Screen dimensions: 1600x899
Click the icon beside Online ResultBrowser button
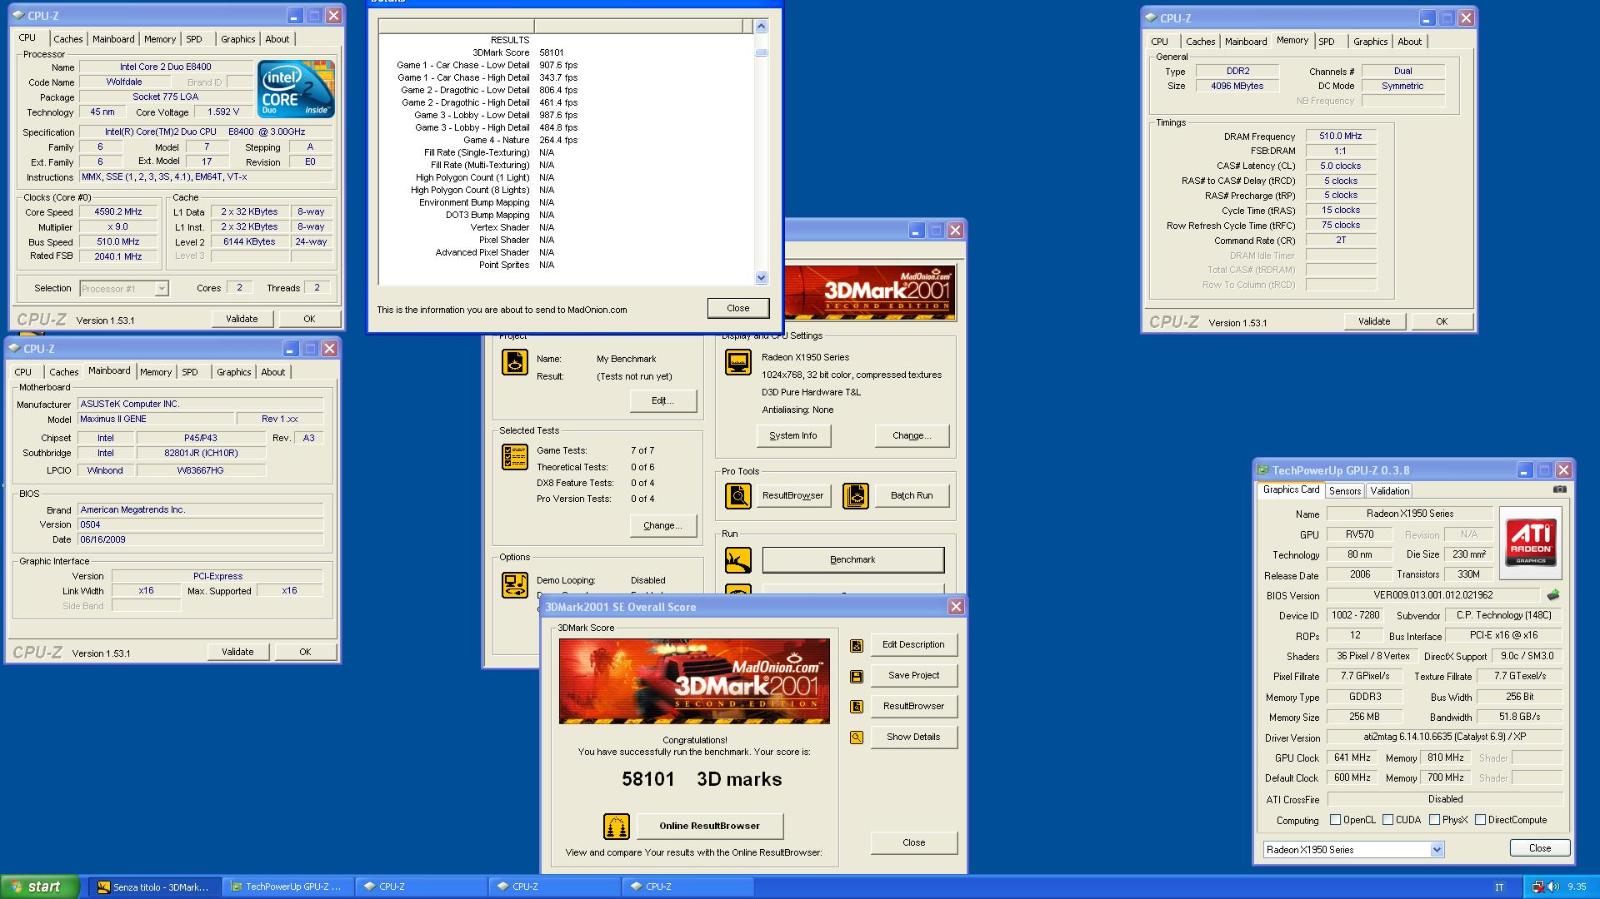(x=617, y=826)
